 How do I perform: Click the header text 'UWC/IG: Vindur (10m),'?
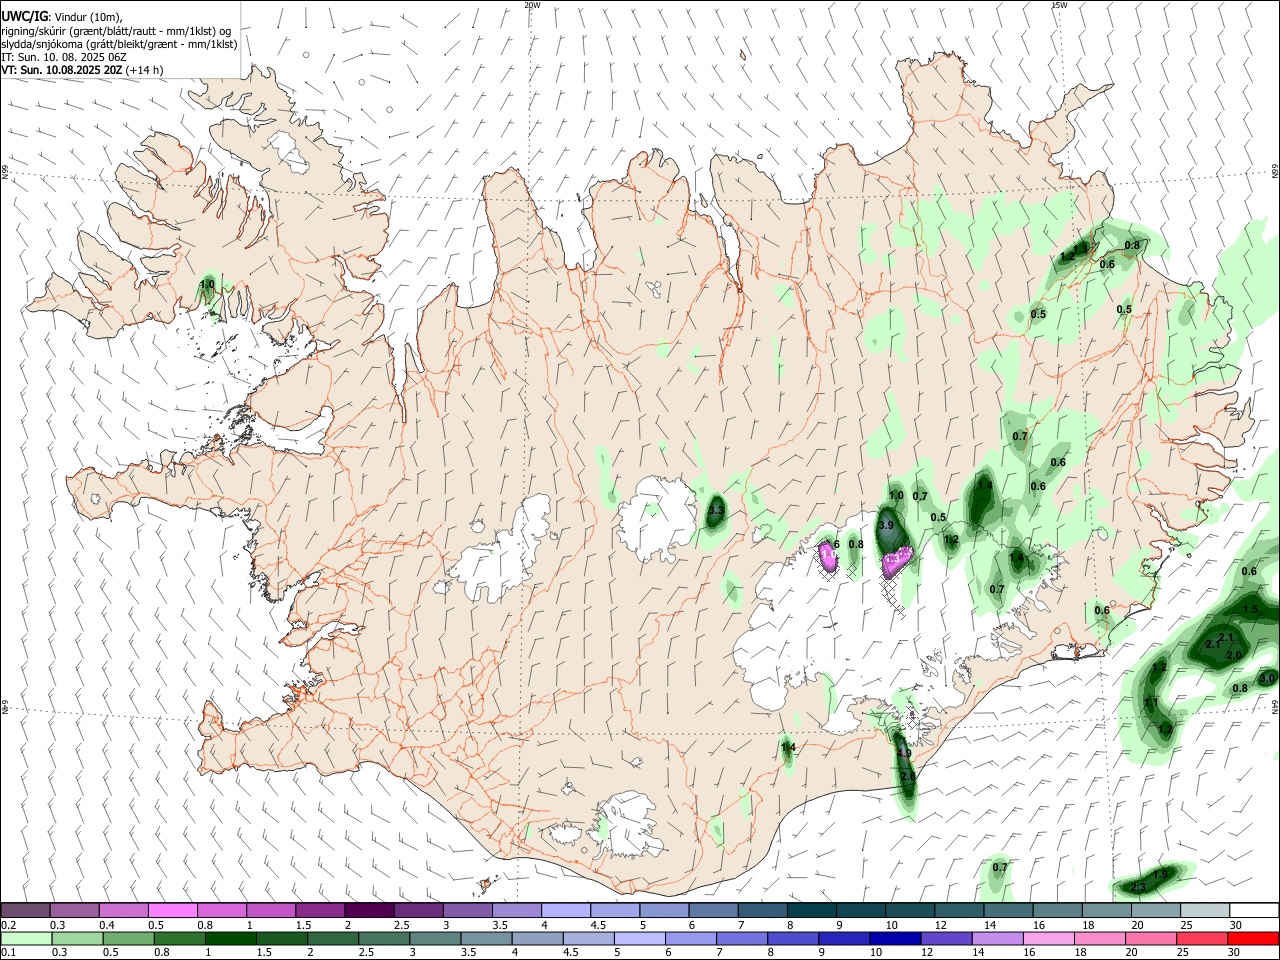(x=62, y=17)
